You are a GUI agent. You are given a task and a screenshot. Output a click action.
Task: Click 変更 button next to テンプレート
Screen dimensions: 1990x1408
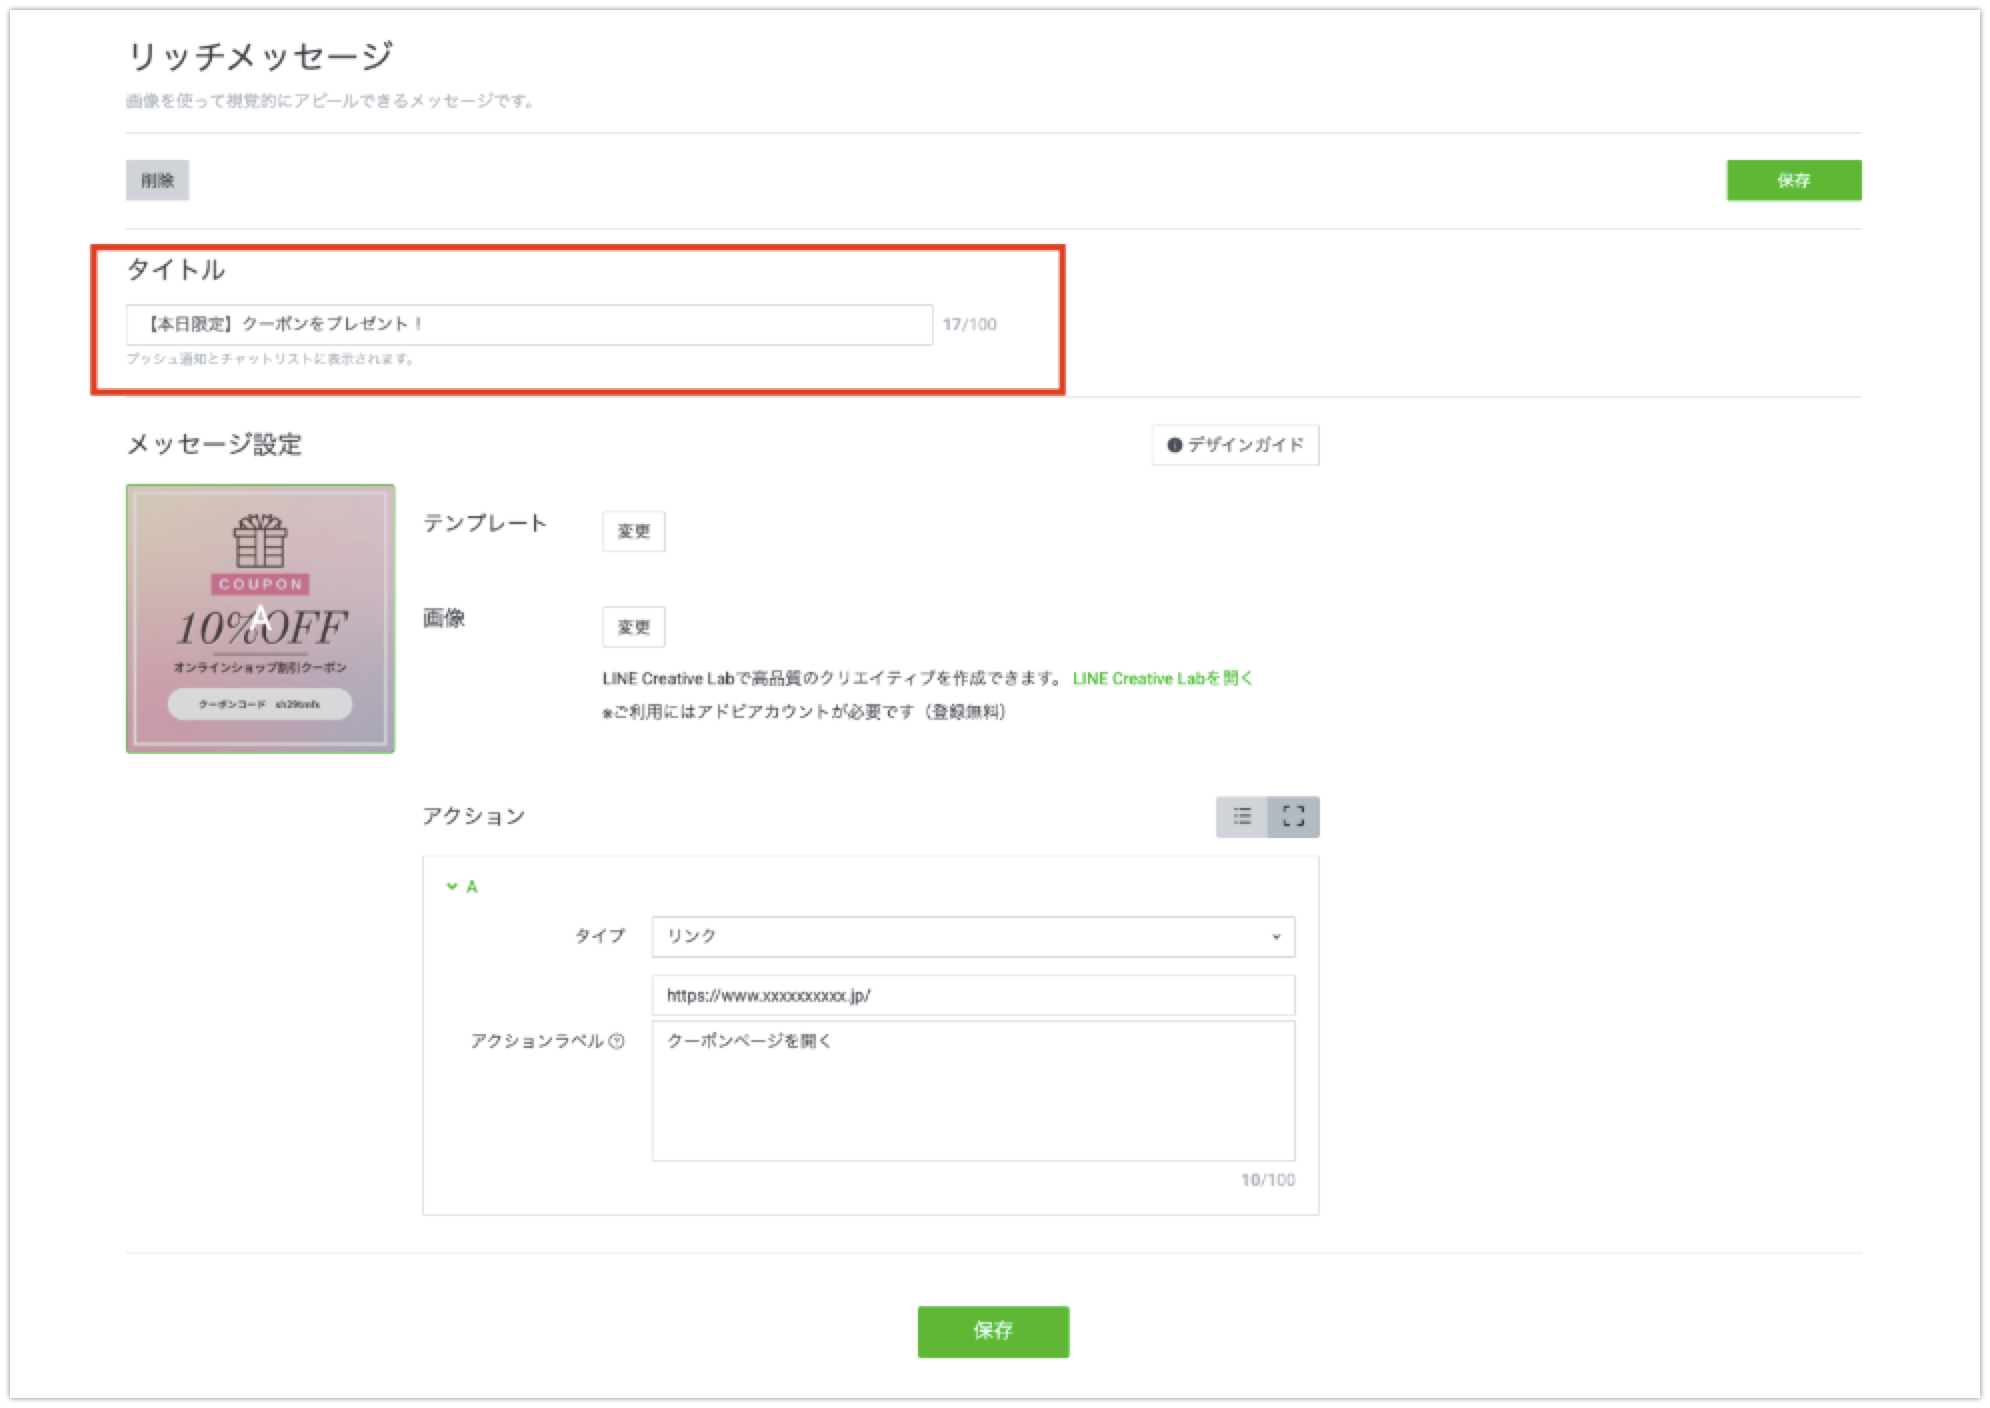tap(634, 531)
